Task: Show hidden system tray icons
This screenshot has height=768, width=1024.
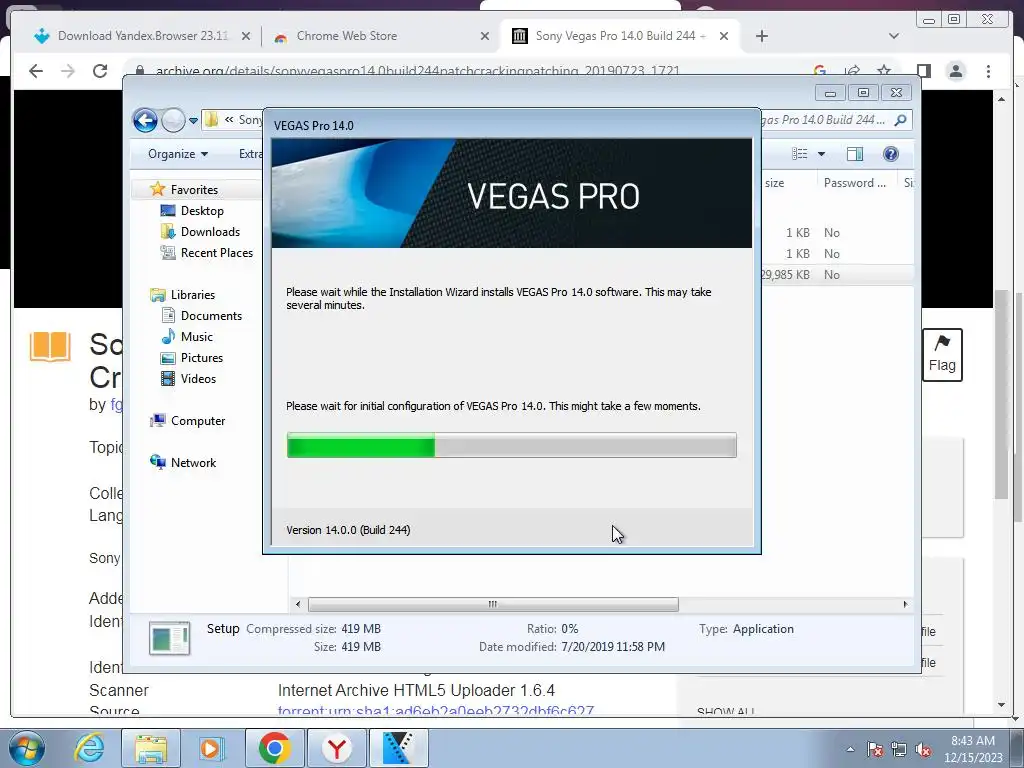Action: (x=850, y=749)
